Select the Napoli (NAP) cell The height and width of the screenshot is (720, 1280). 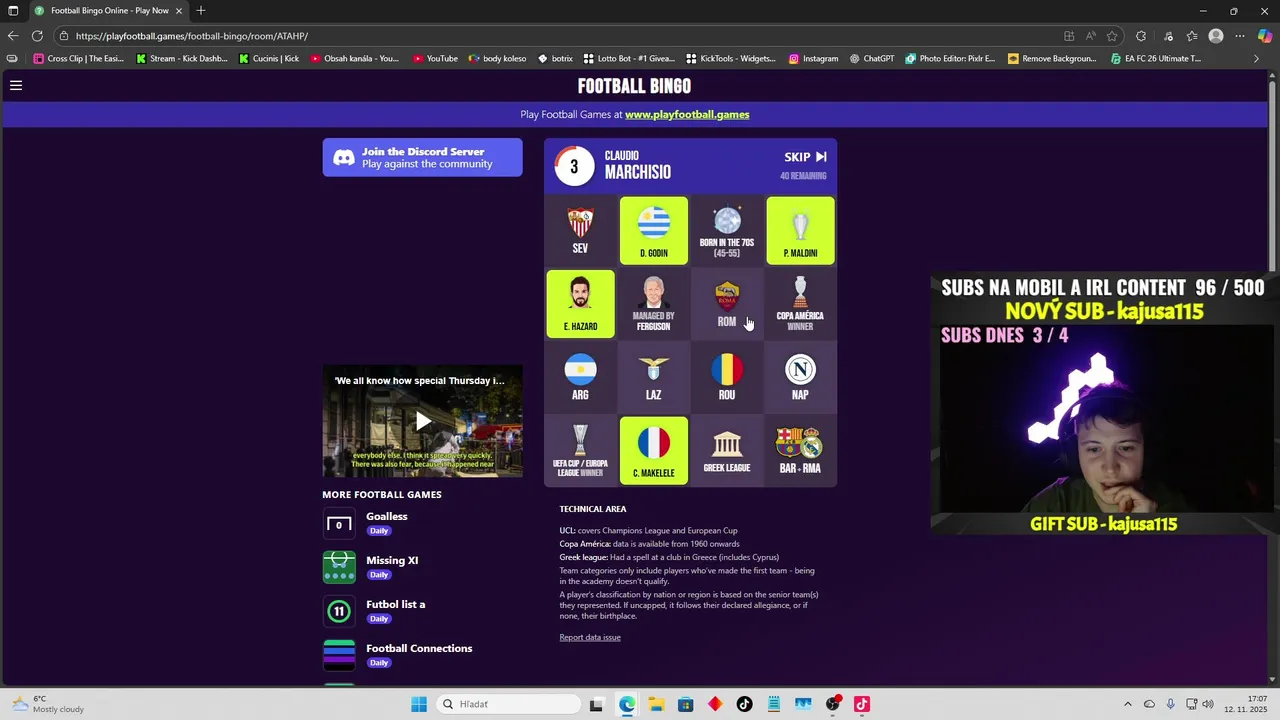tap(800, 377)
